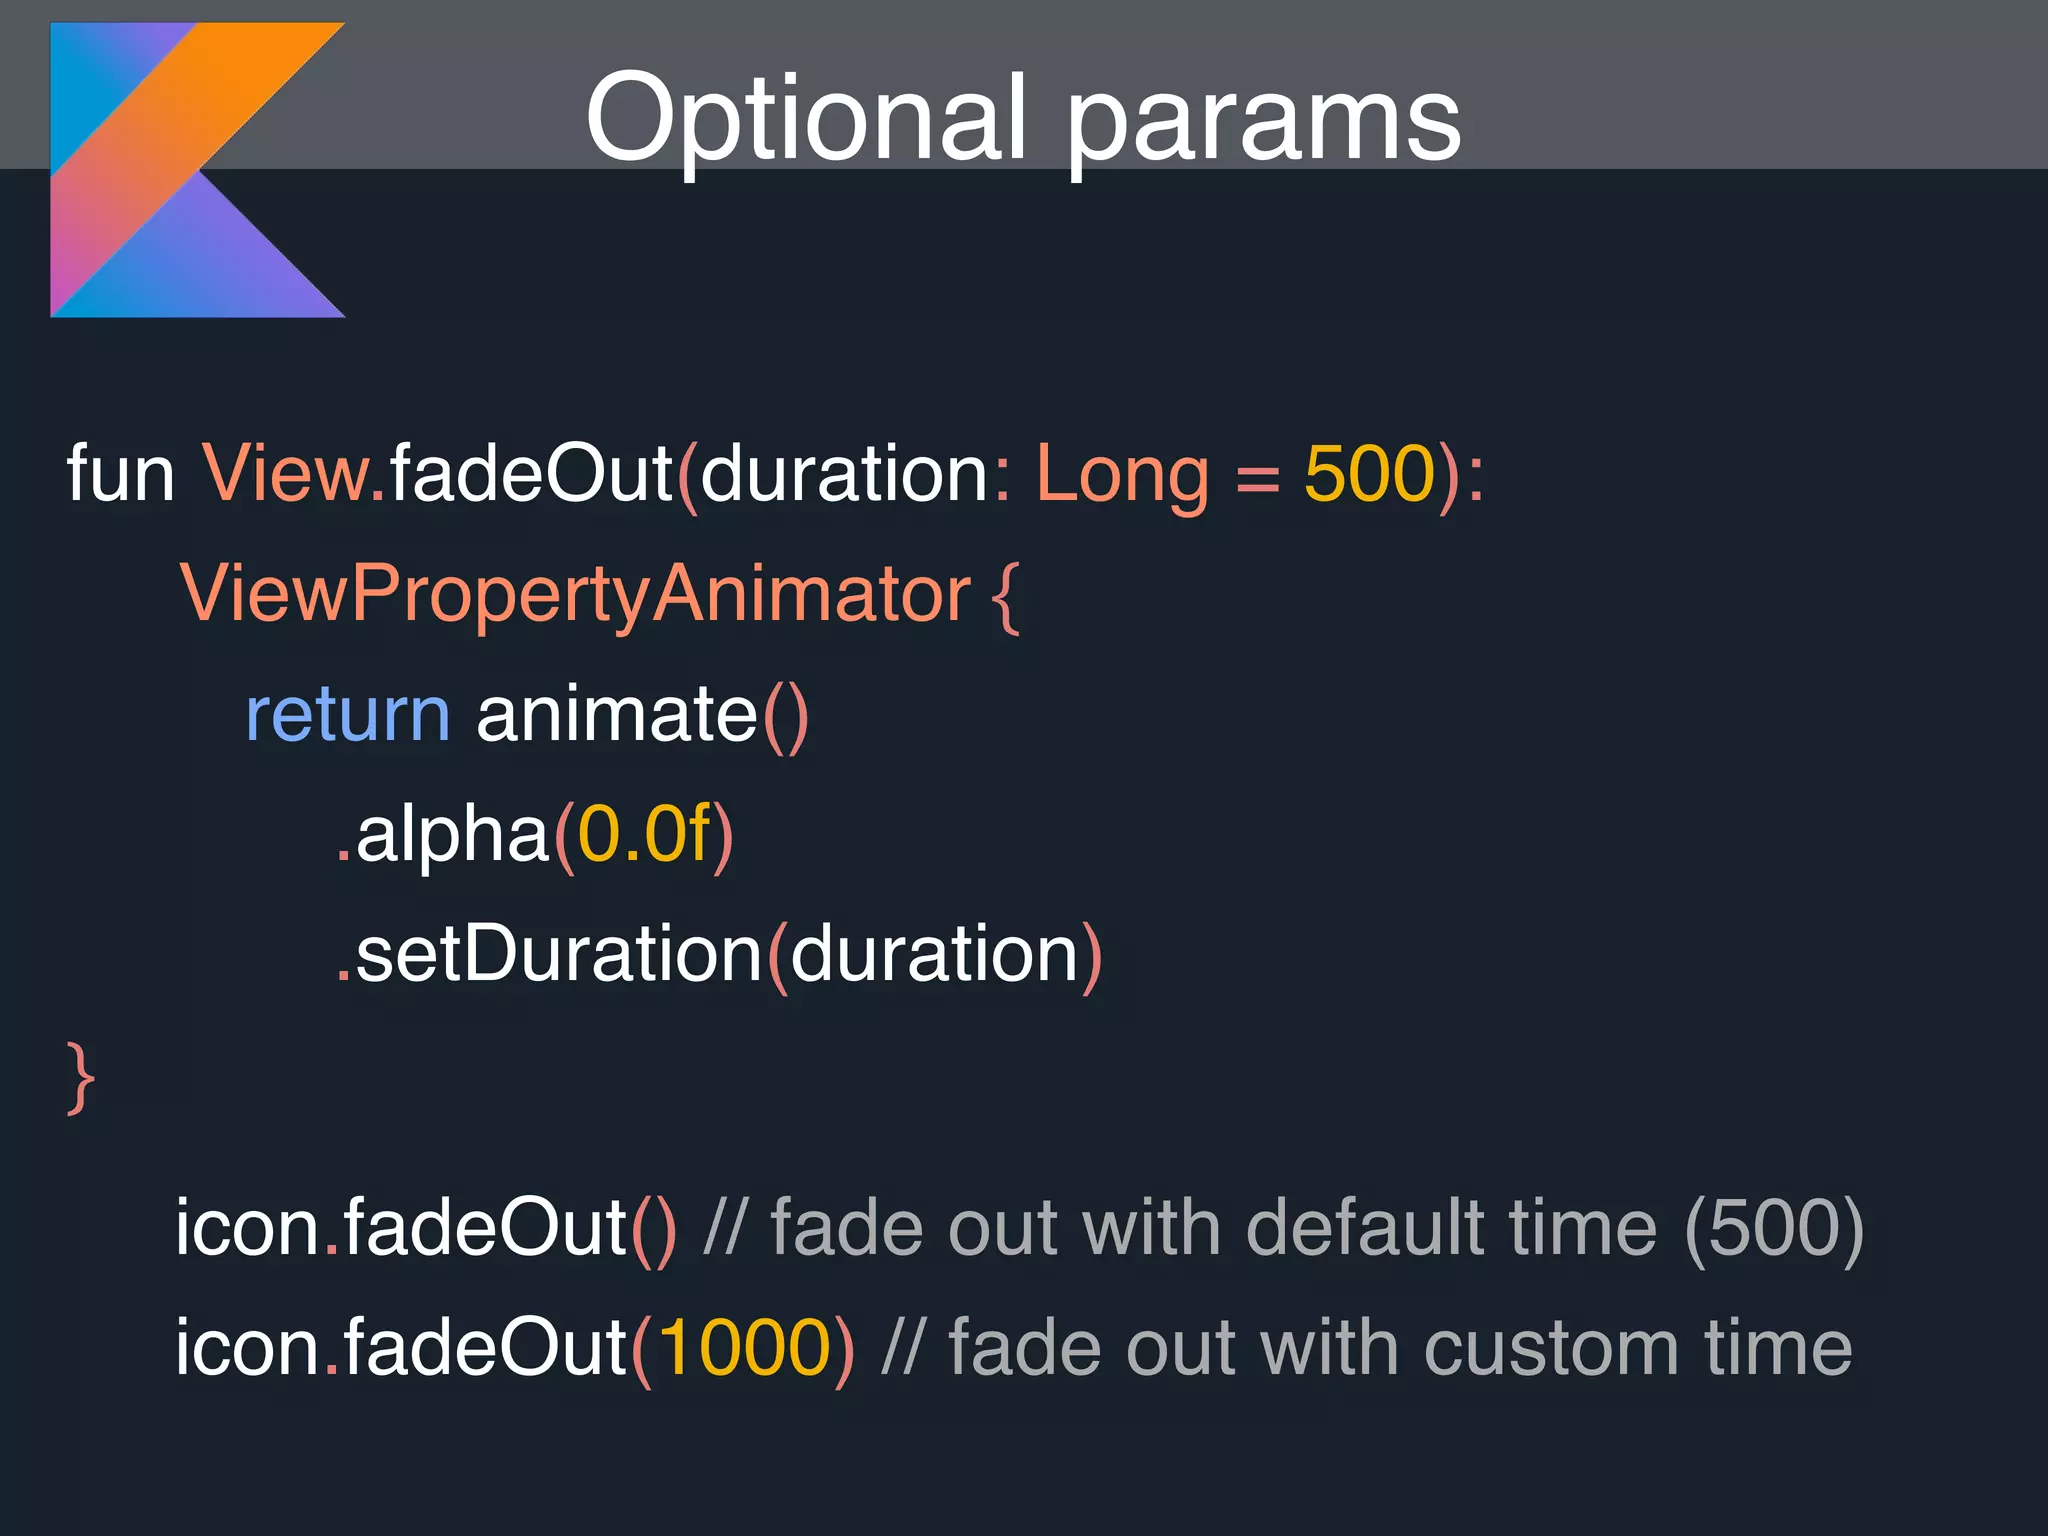Click 'duration' argument inside setDuration

point(934,955)
